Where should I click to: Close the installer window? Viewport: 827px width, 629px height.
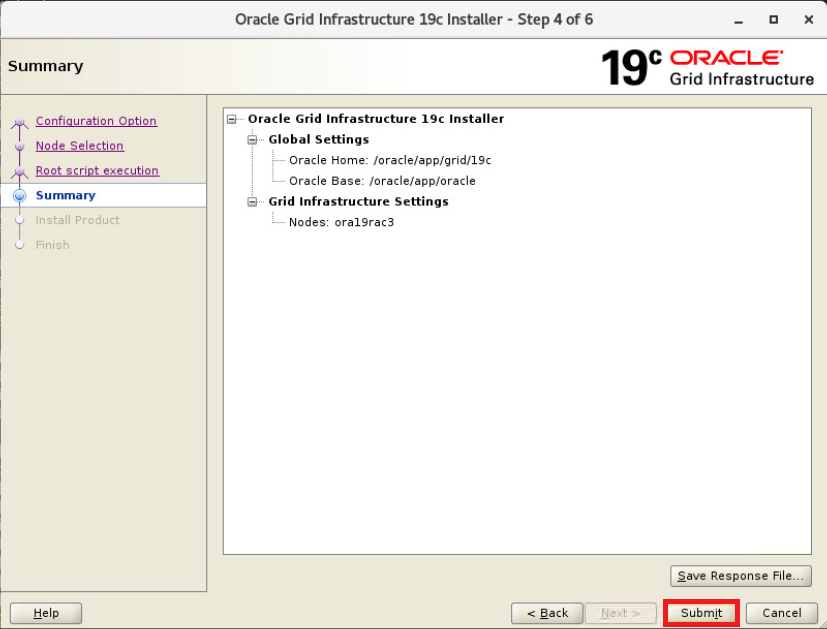point(809,20)
